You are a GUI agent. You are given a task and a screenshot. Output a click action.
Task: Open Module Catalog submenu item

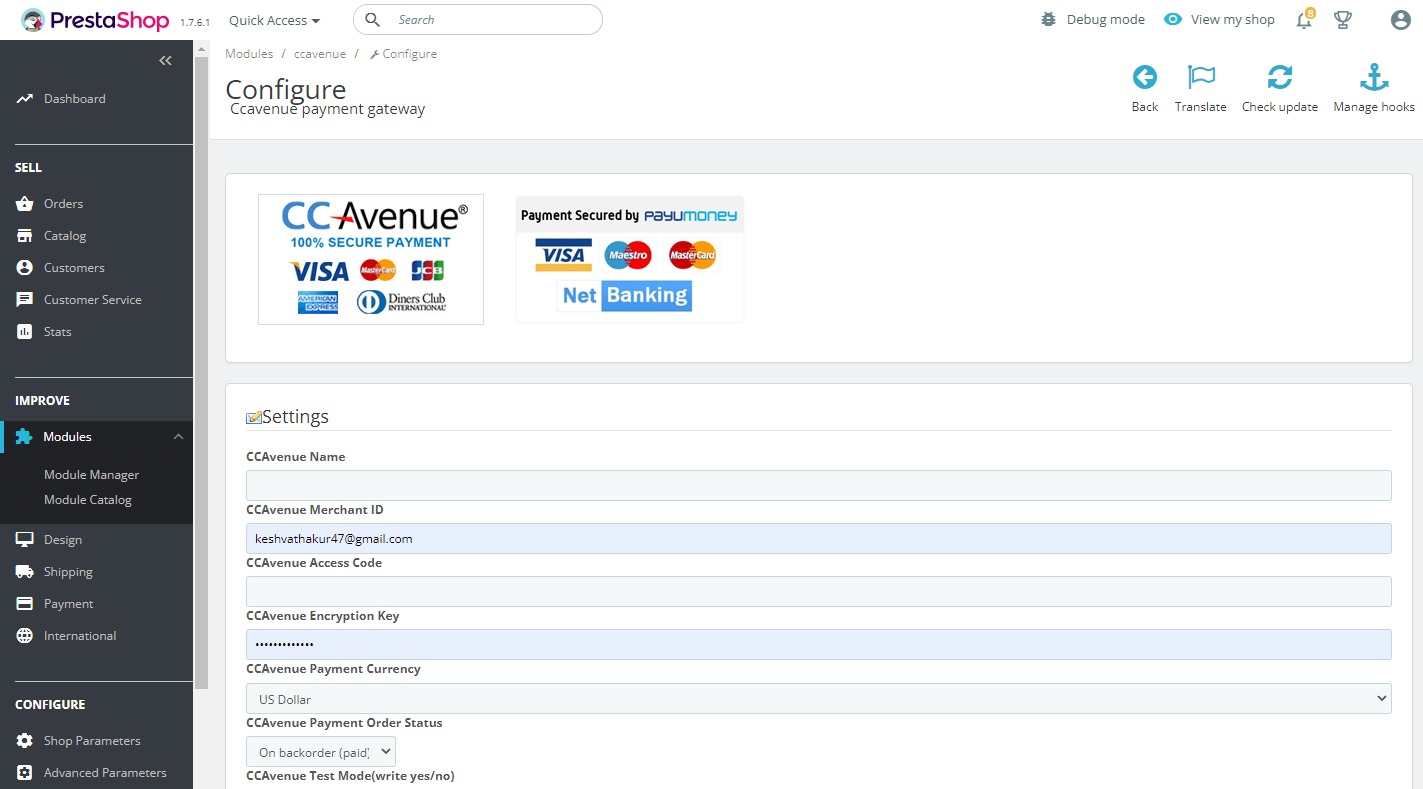click(x=88, y=500)
